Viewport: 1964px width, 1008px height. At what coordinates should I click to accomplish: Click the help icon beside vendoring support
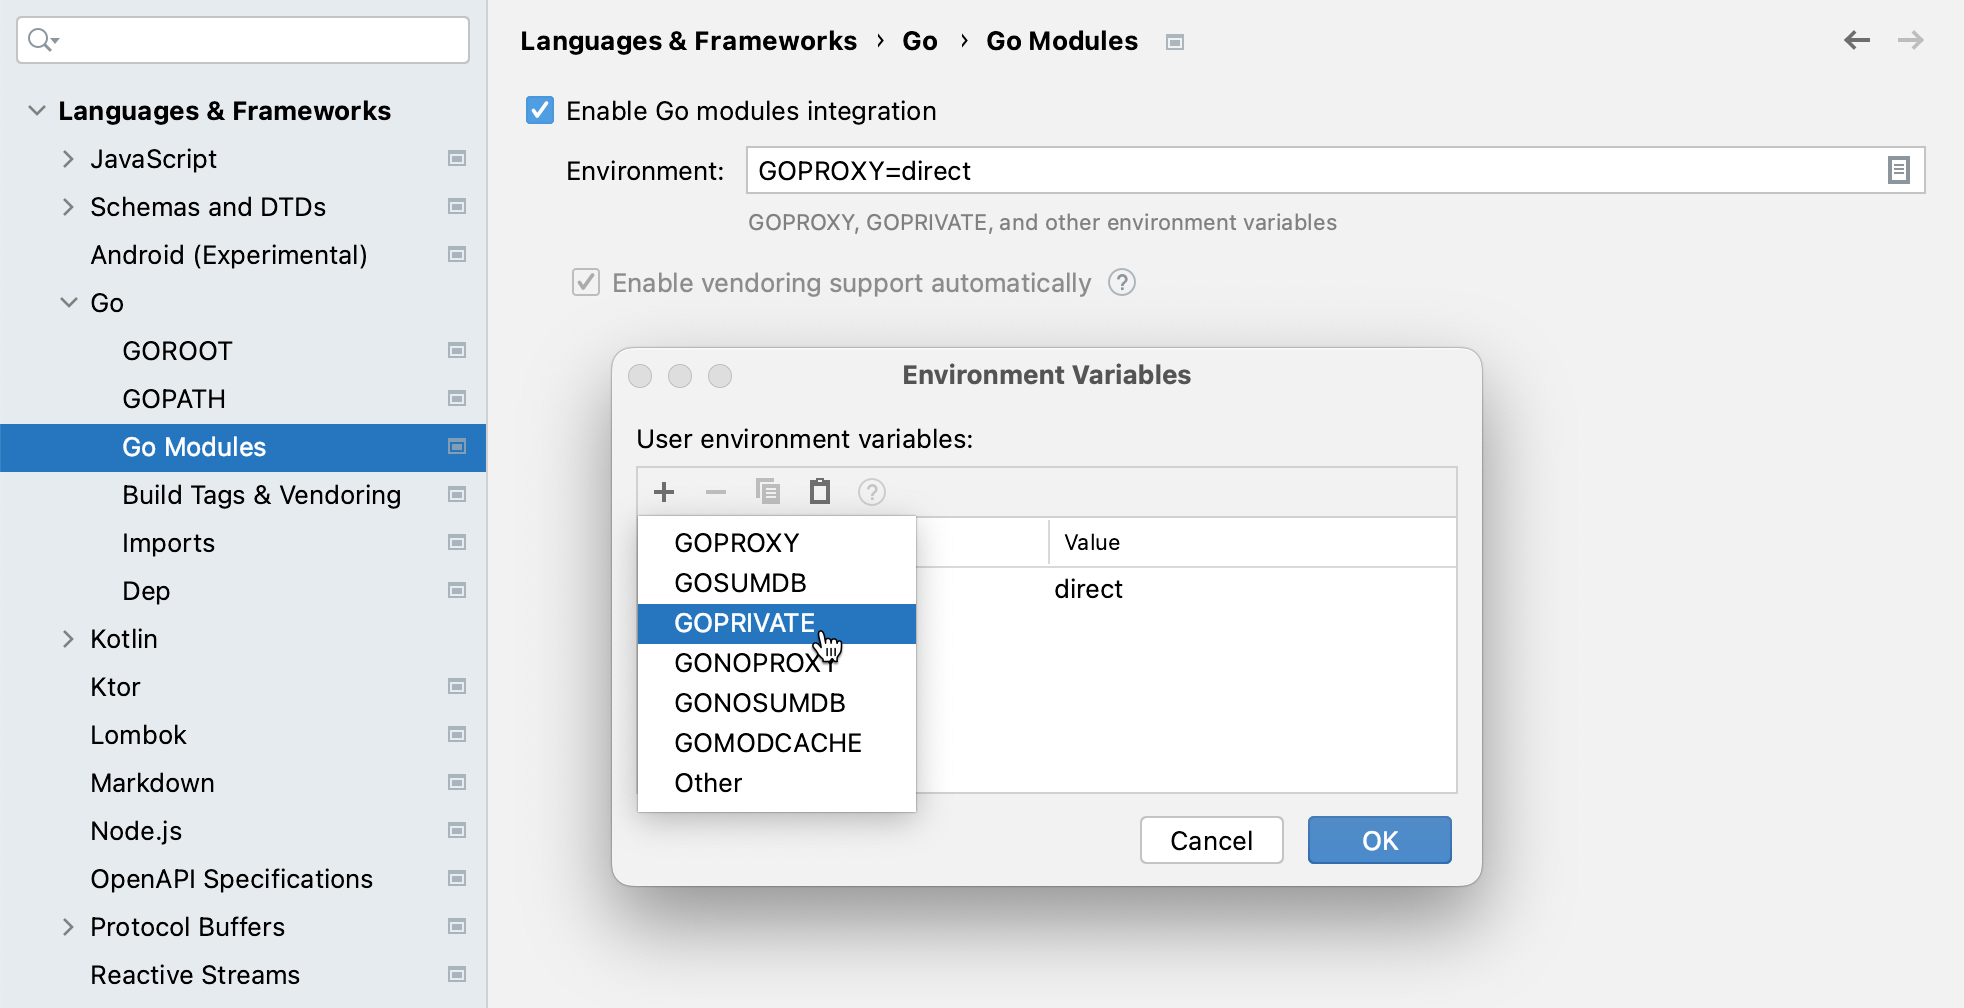[1122, 283]
